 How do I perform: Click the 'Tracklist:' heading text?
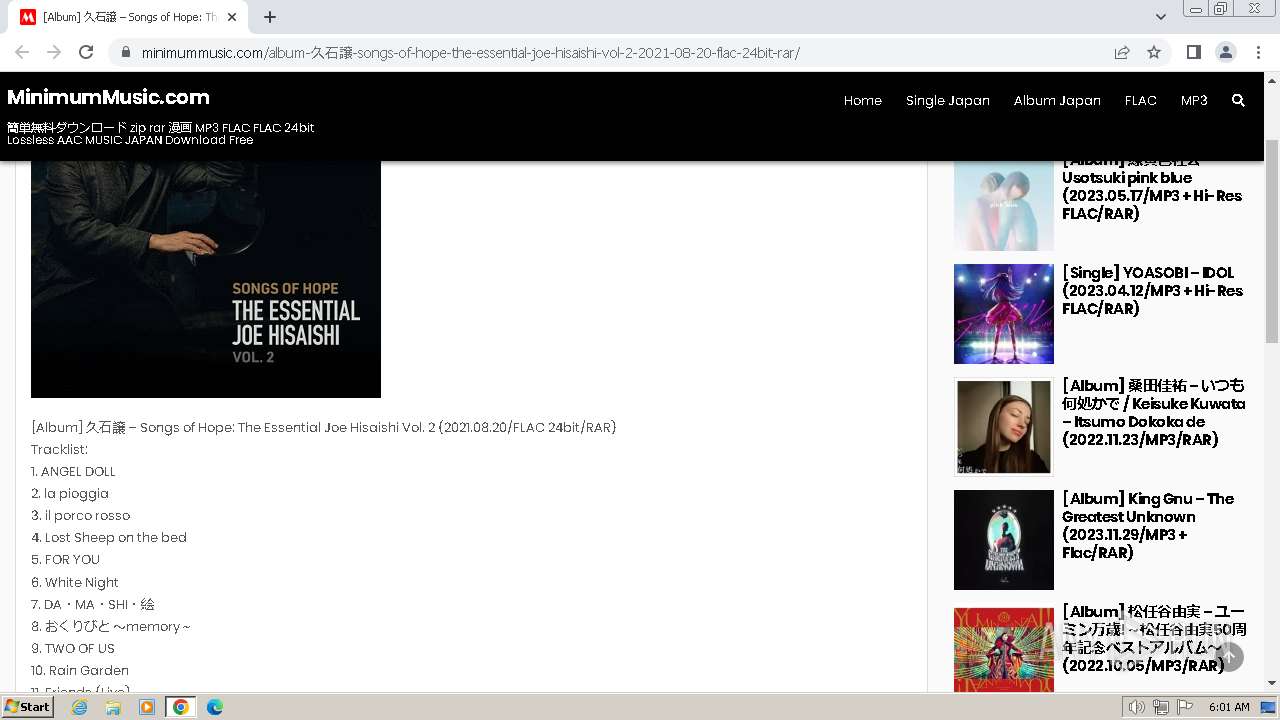[59, 449]
